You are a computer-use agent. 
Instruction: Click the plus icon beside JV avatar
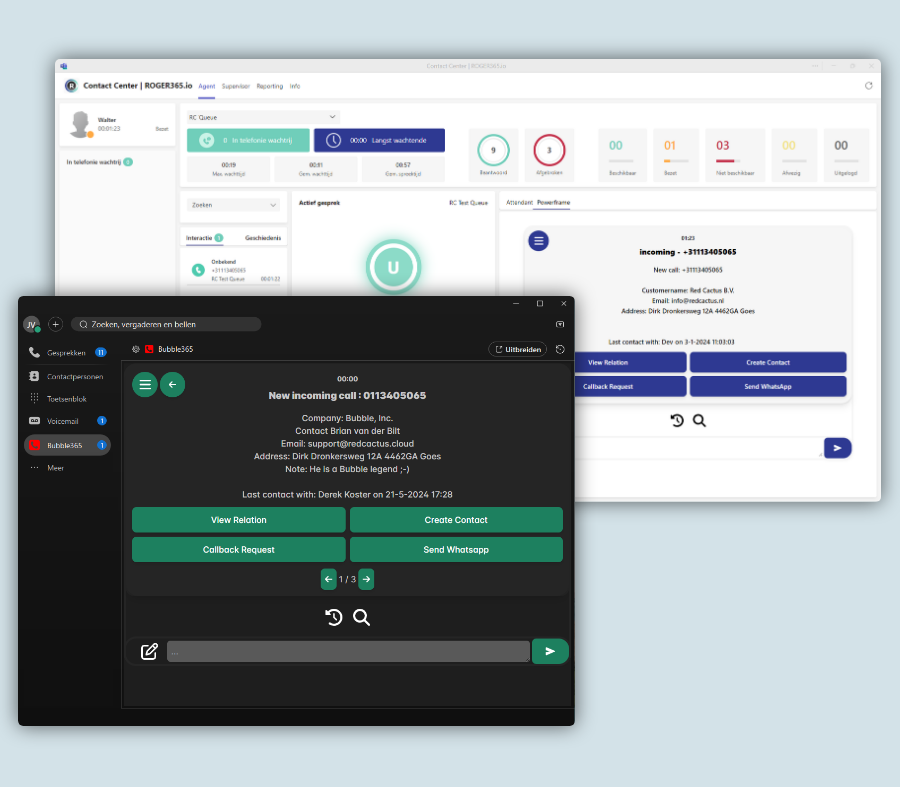tap(55, 324)
